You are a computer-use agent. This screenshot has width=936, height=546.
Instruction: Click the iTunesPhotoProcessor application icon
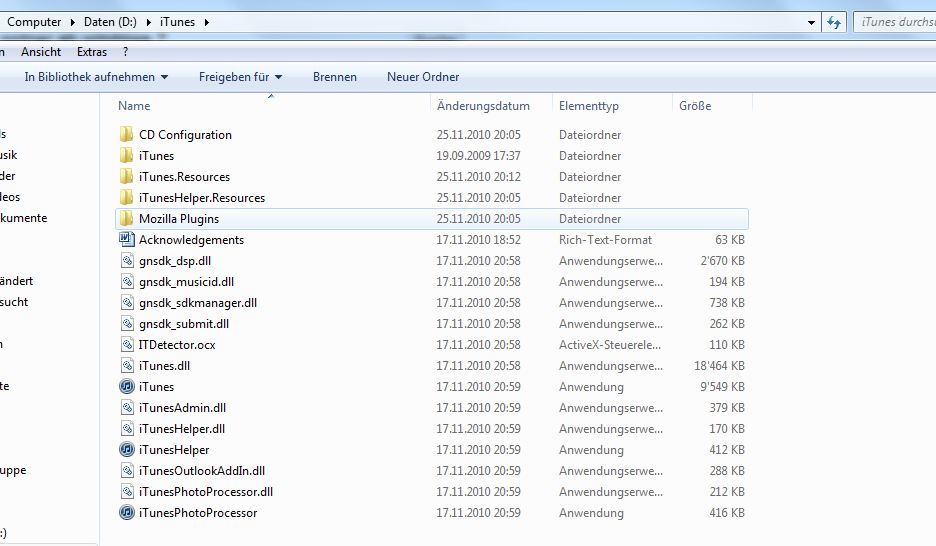pyautogui.click(x=126, y=513)
